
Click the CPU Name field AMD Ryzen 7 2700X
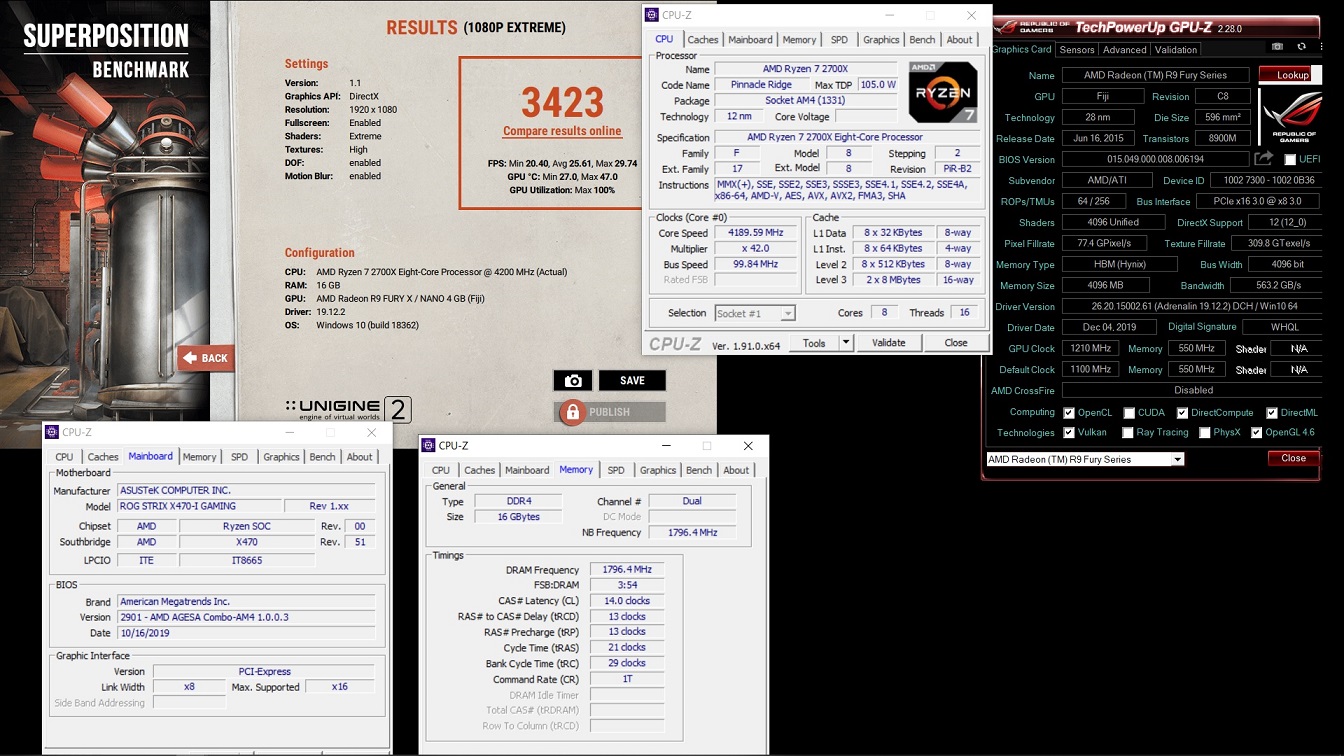[806, 69]
